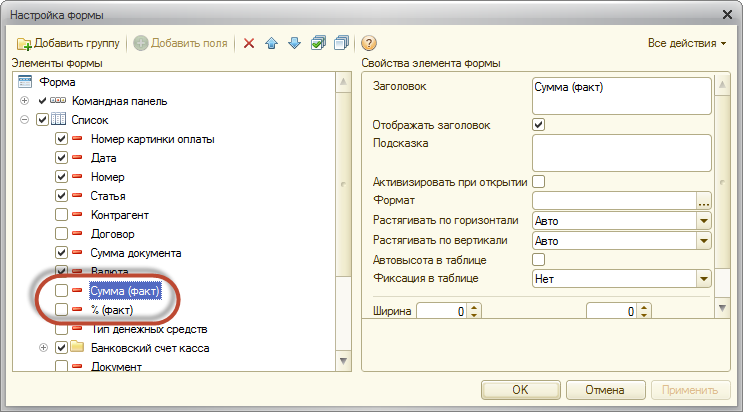Uncheck the Номер field checkbox
Image resolution: width=743 pixels, height=413 pixels.
click(61, 177)
